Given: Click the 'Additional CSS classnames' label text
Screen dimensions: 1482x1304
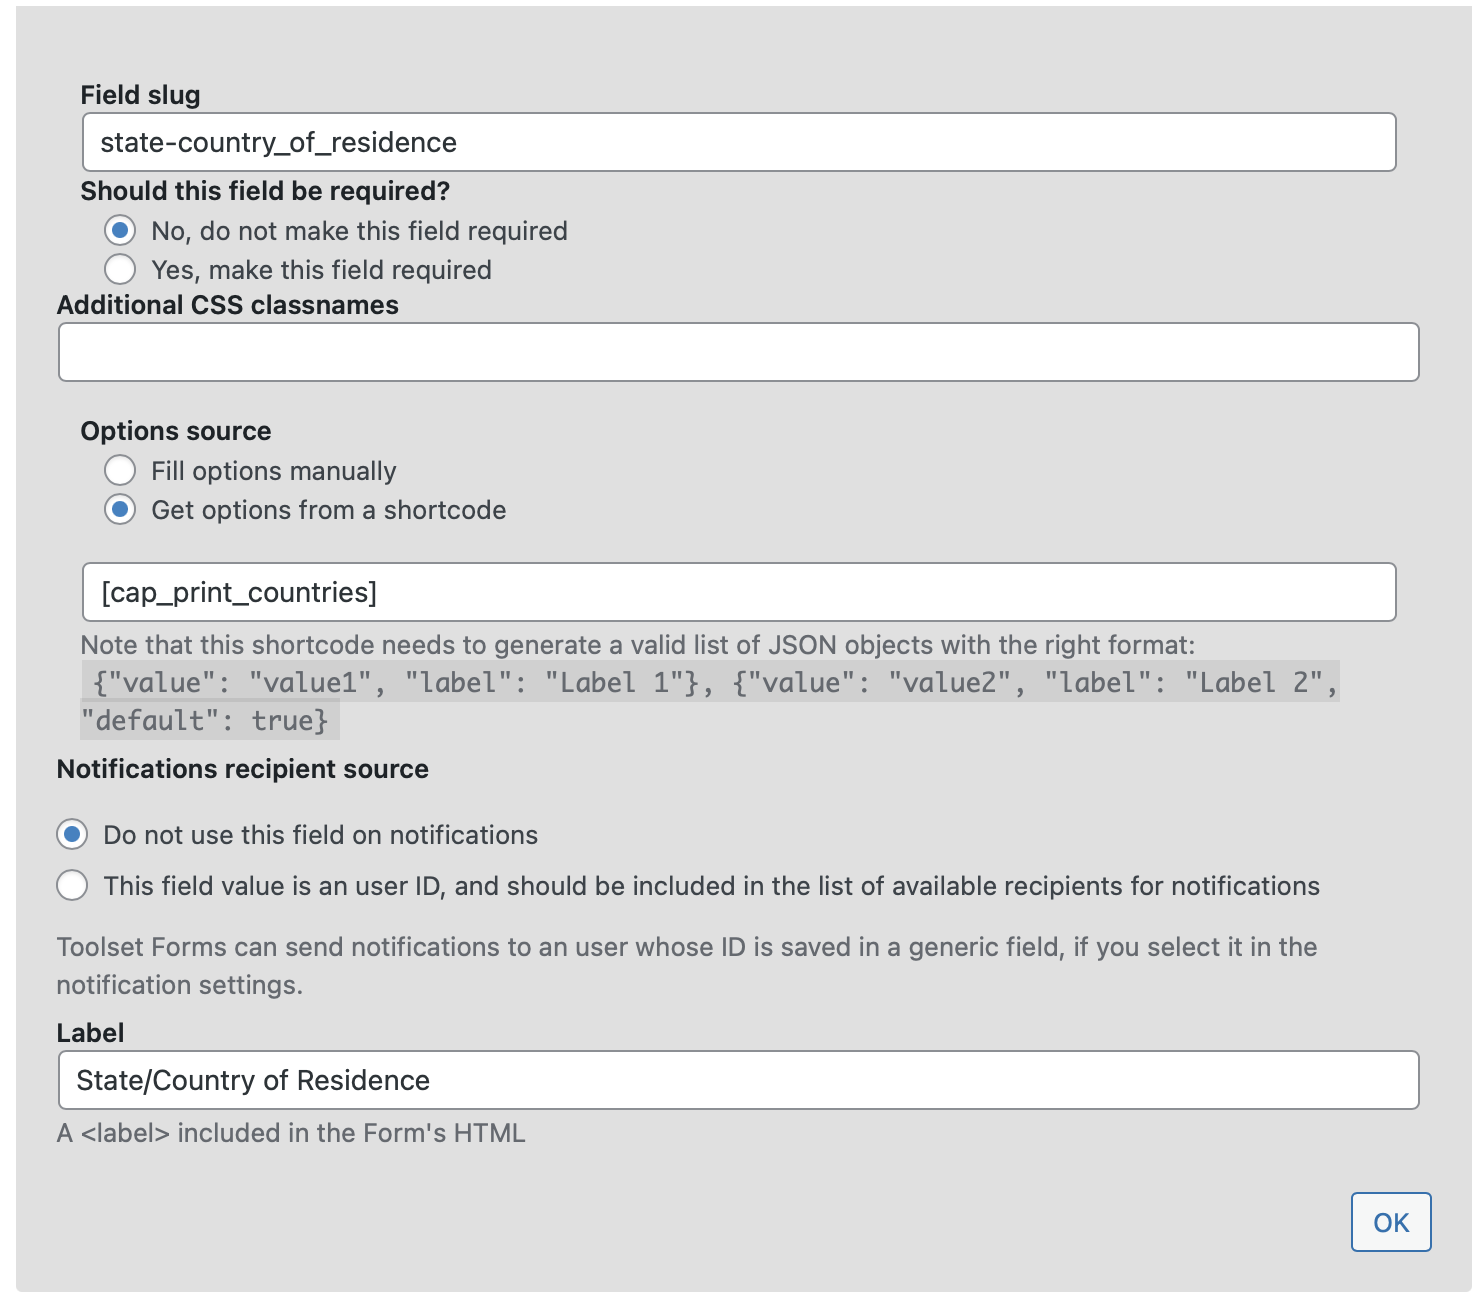Looking at the screenshot, I should (228, 305).
